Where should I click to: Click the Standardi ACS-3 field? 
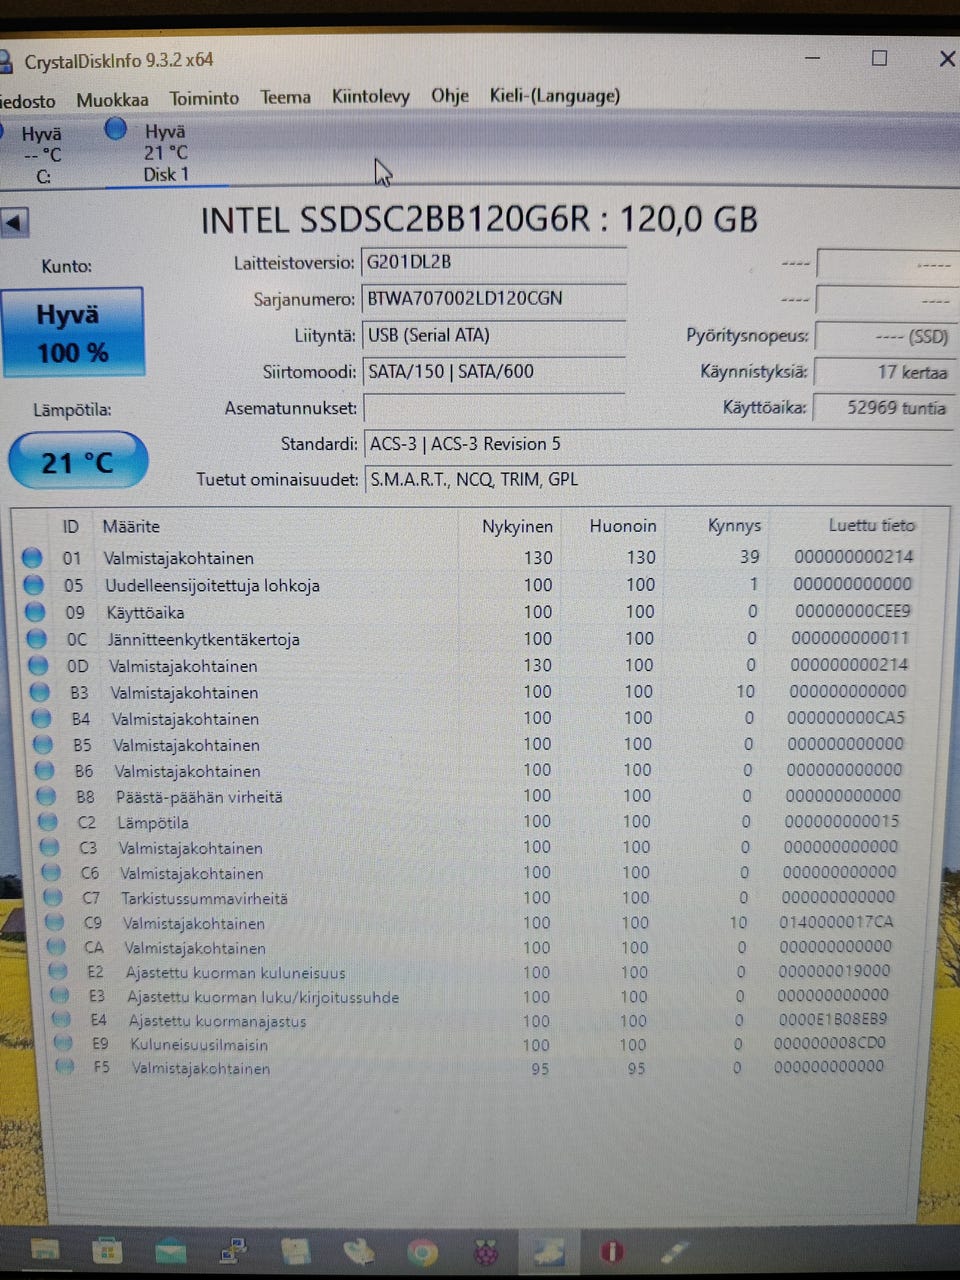pos(657,444)
